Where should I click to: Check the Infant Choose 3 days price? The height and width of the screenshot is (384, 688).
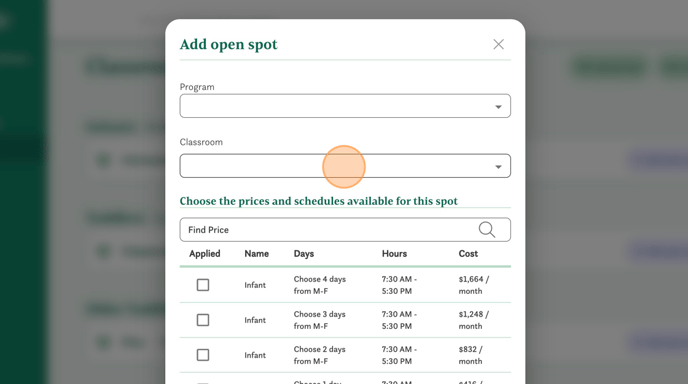click(x=203, y=320)
